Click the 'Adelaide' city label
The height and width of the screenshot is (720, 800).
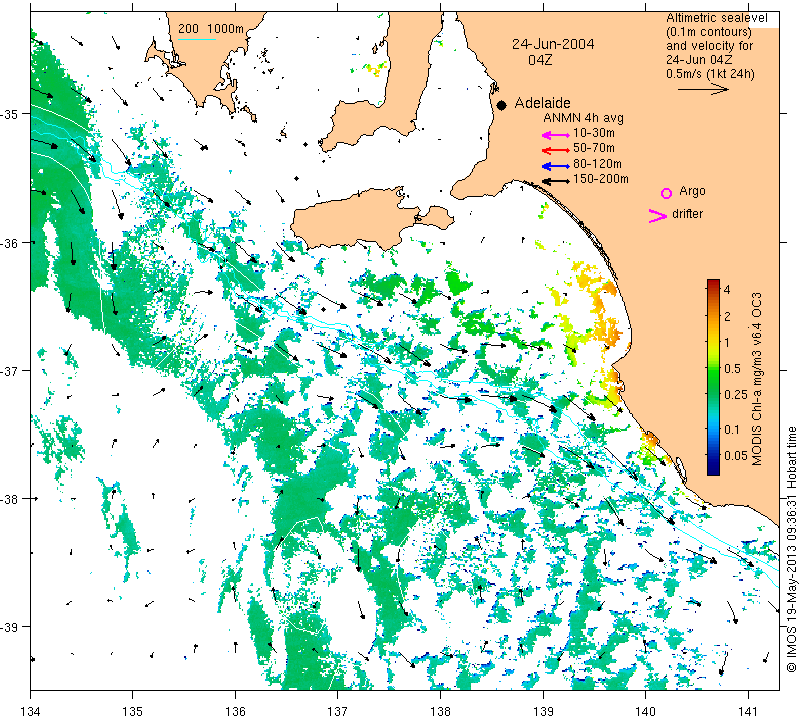click(542, 103)
